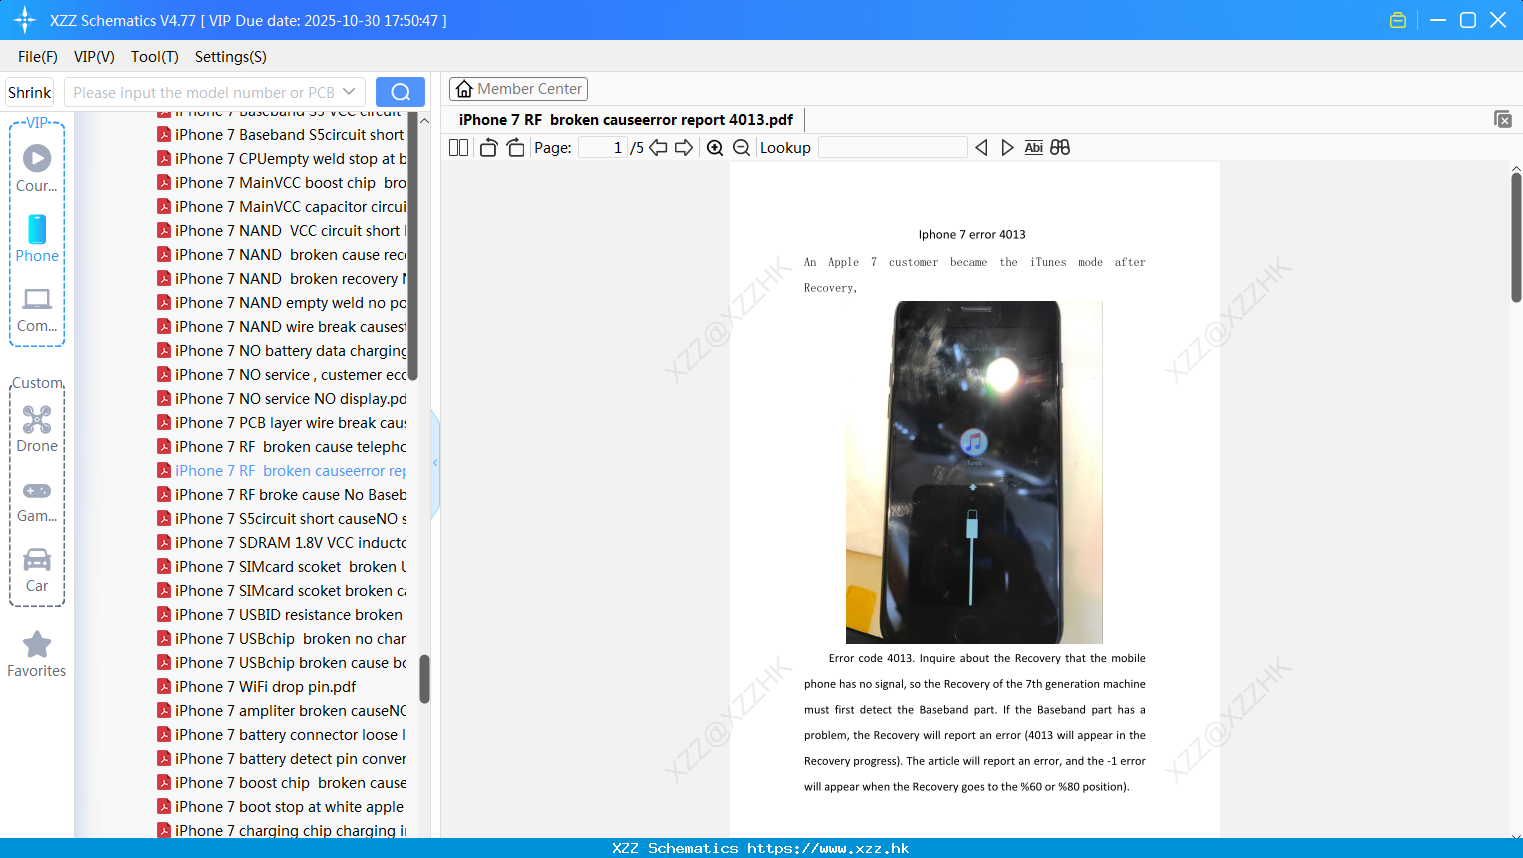Click the Page number input box
The image size is (1523, 858).
pyautogui.click(x=602, y=148)
